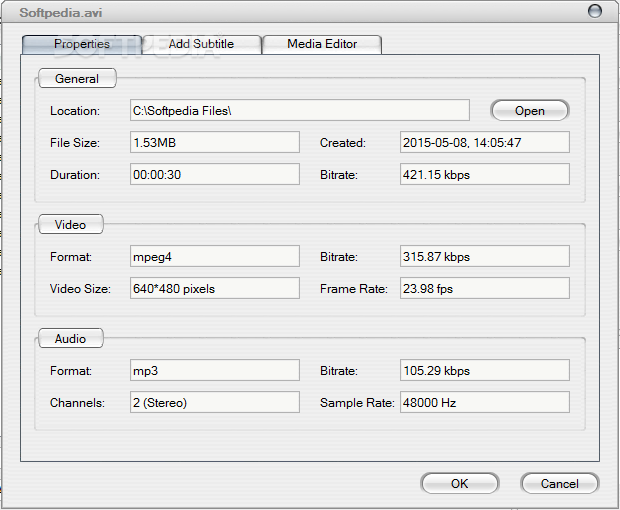Click the Created date field
620x510 pixels.
485,142
